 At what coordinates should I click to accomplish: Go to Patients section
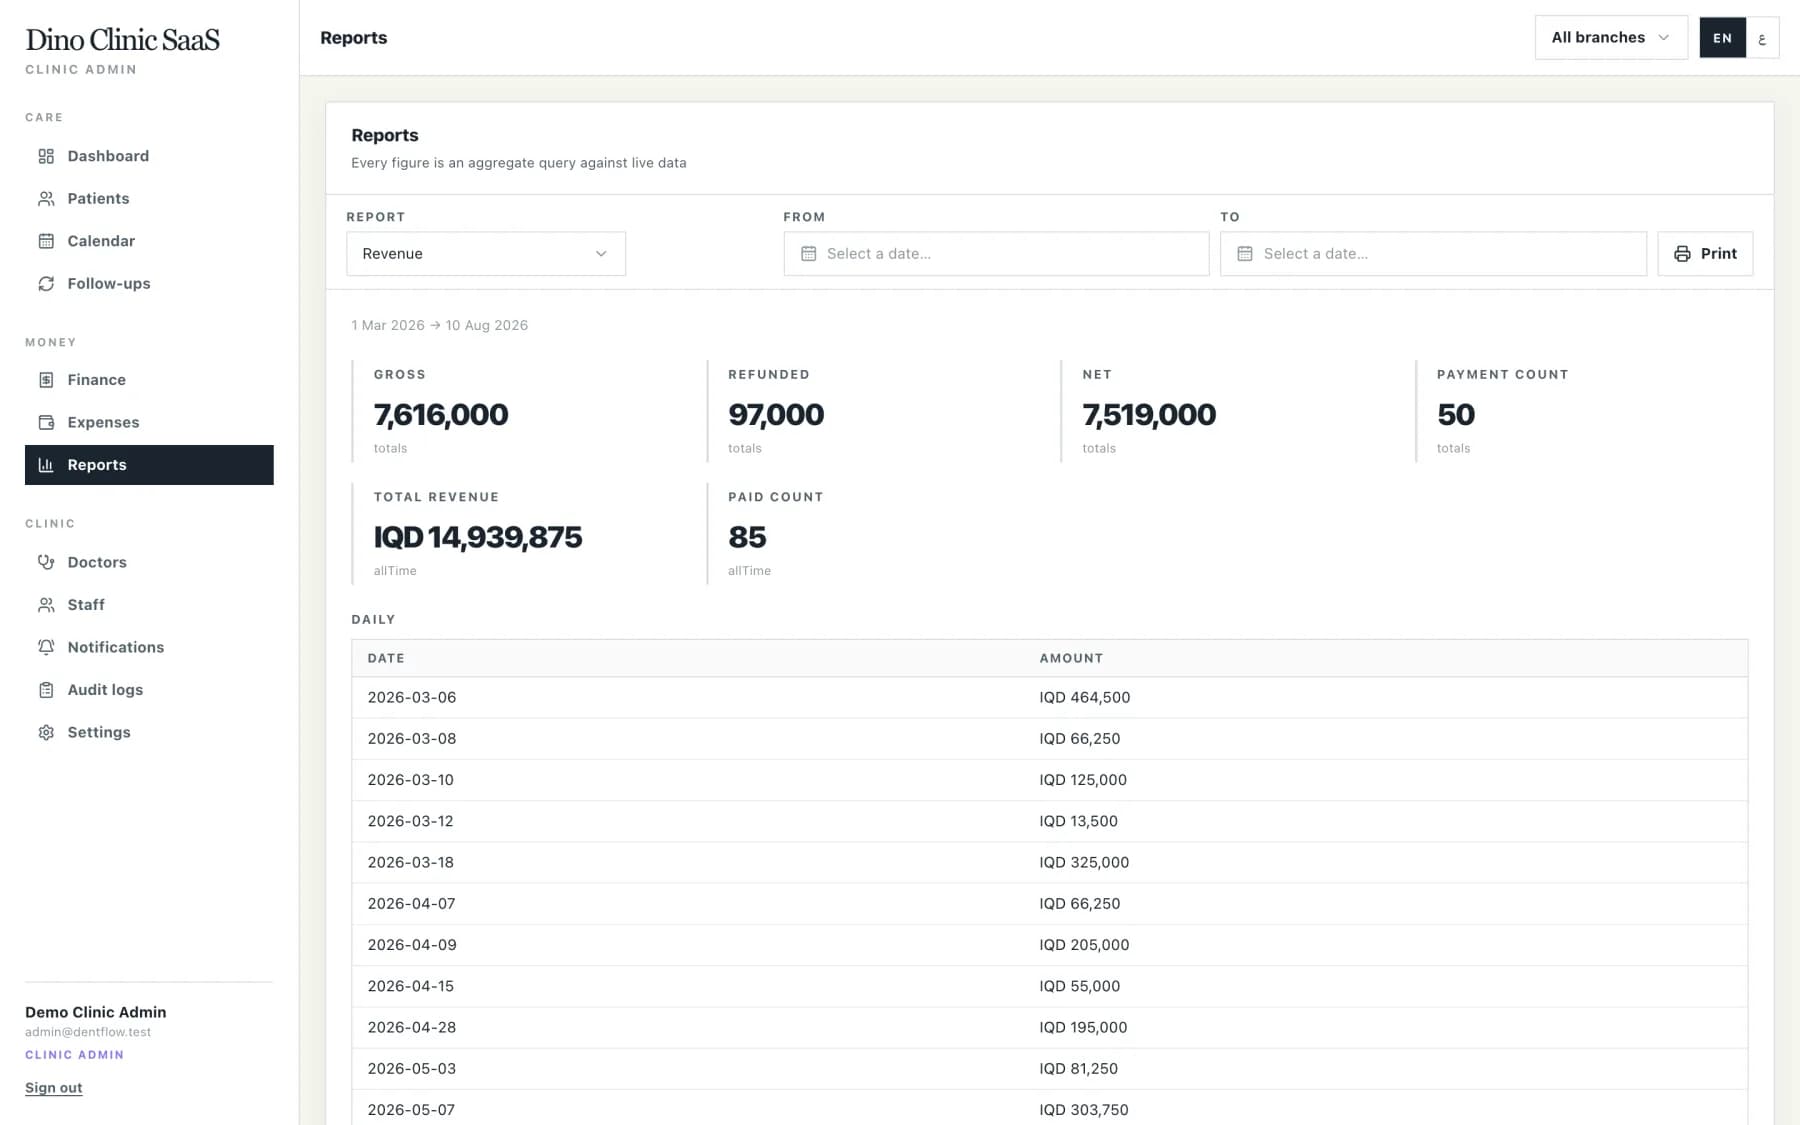149,199
